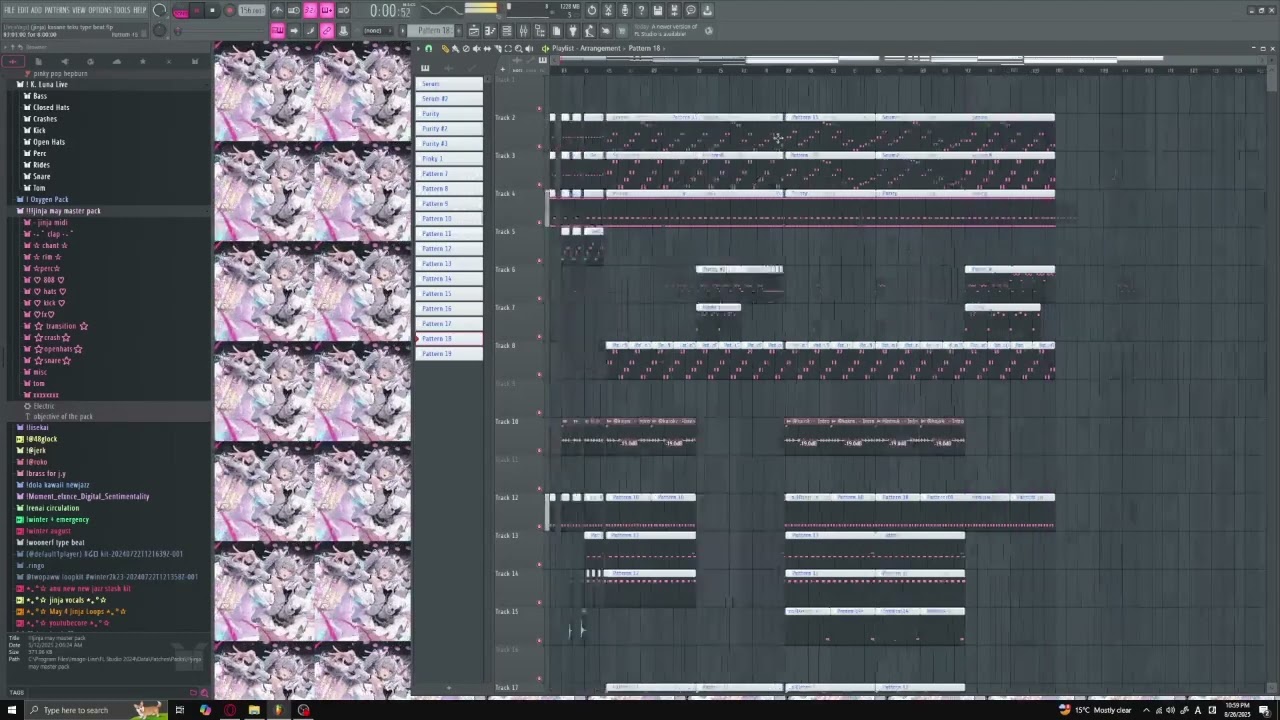Toggle loop recording
Screen dimensions: 1280x720
(x=343, y=10)
